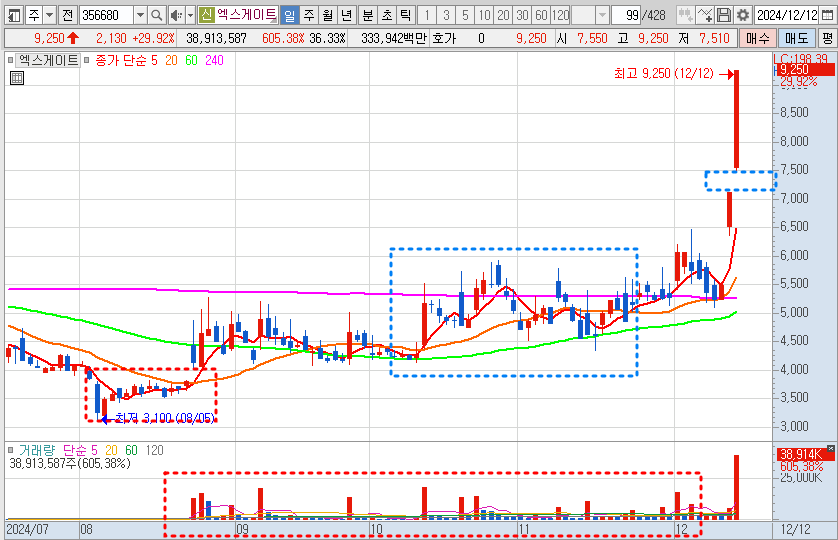The image size is (838, 540).
Task: Click the 605.38% volume ratio in info bar
Action: [x=283, y=38]
